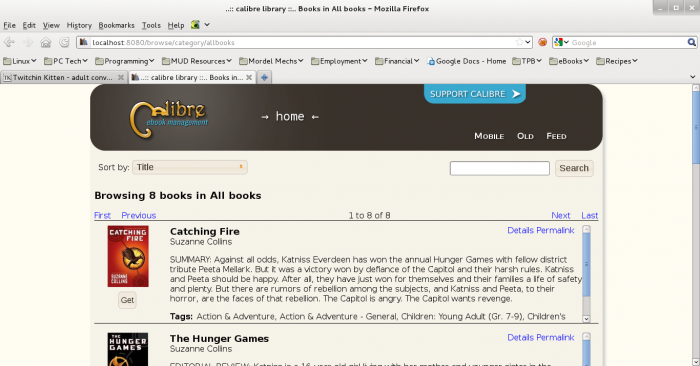
Task: Click the Next page link
Action: [561, 215]
